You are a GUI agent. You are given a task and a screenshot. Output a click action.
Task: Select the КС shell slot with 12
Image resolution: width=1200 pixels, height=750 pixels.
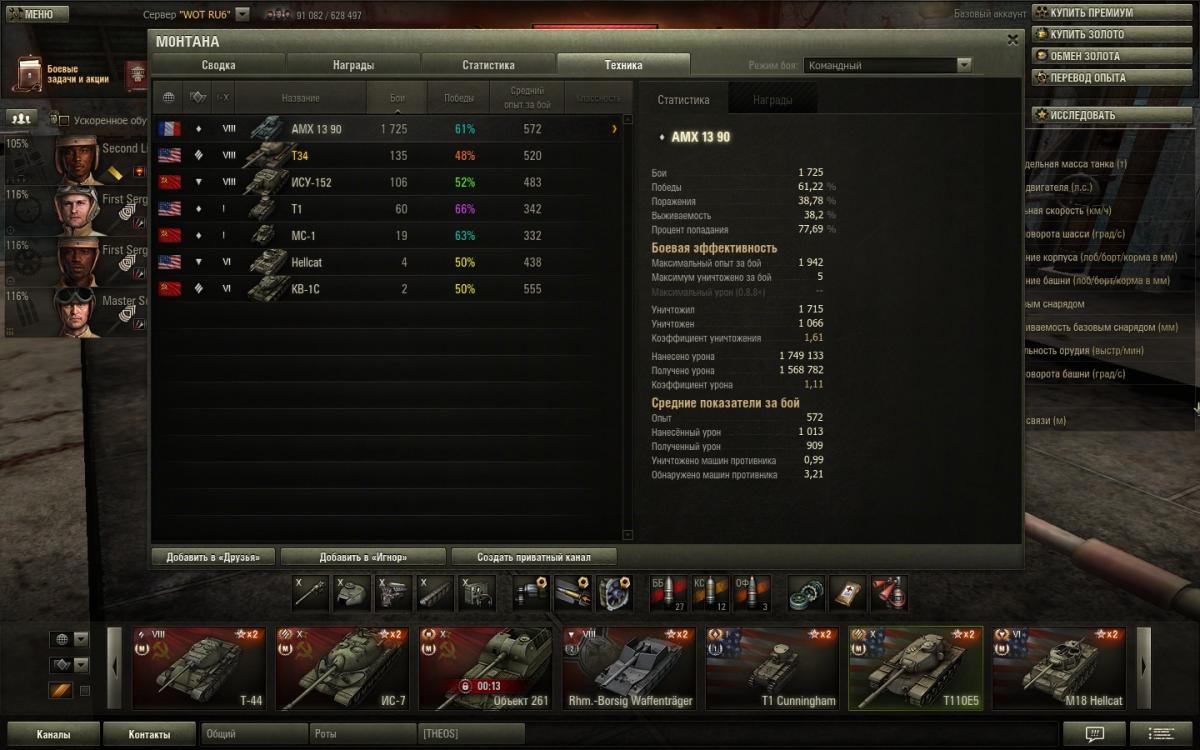(710, 593)
